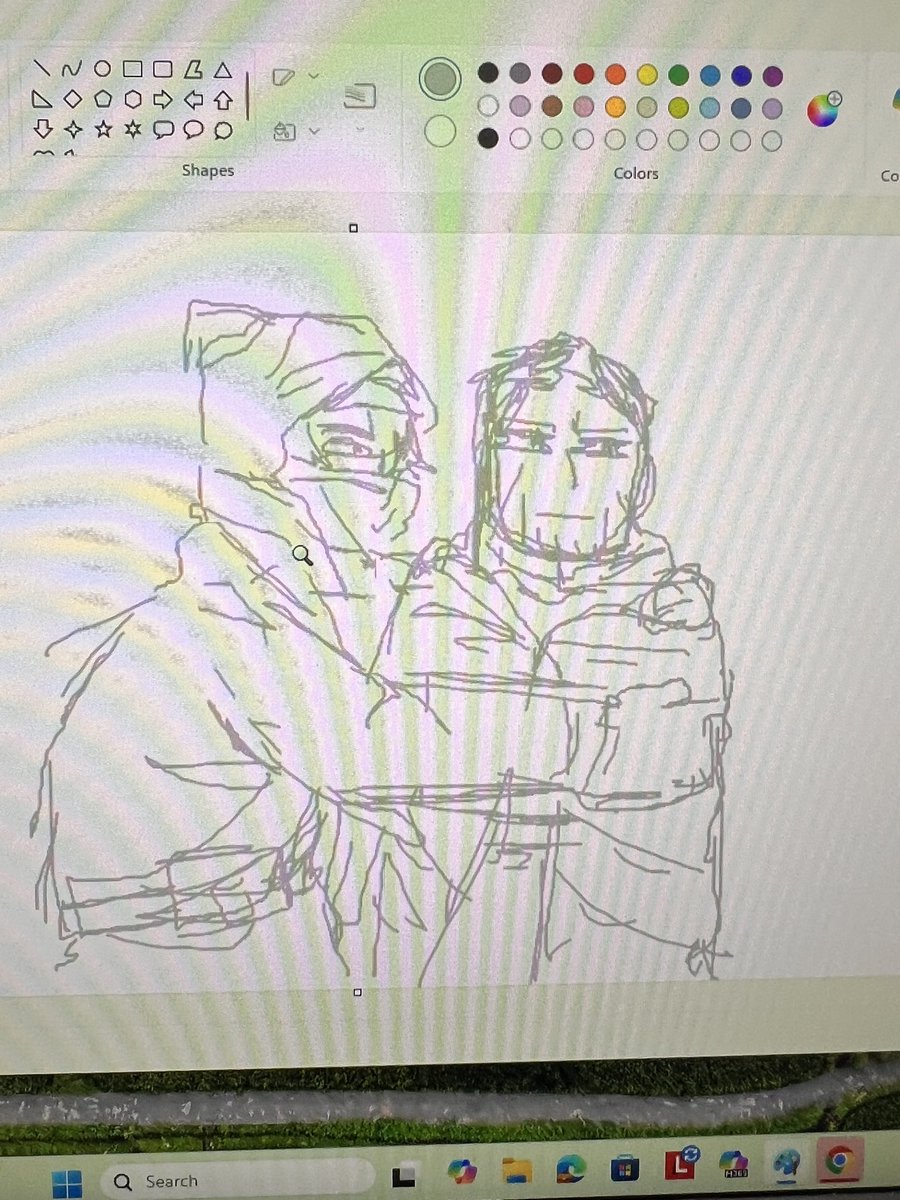
Task: Open the line Size selector icon
Action: click(359, 96)
